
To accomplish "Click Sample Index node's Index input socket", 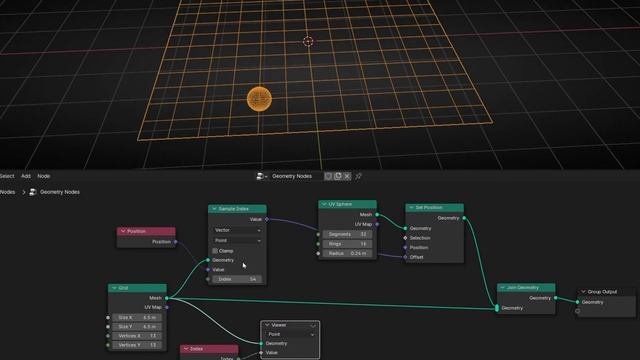I will pos(208,279).
